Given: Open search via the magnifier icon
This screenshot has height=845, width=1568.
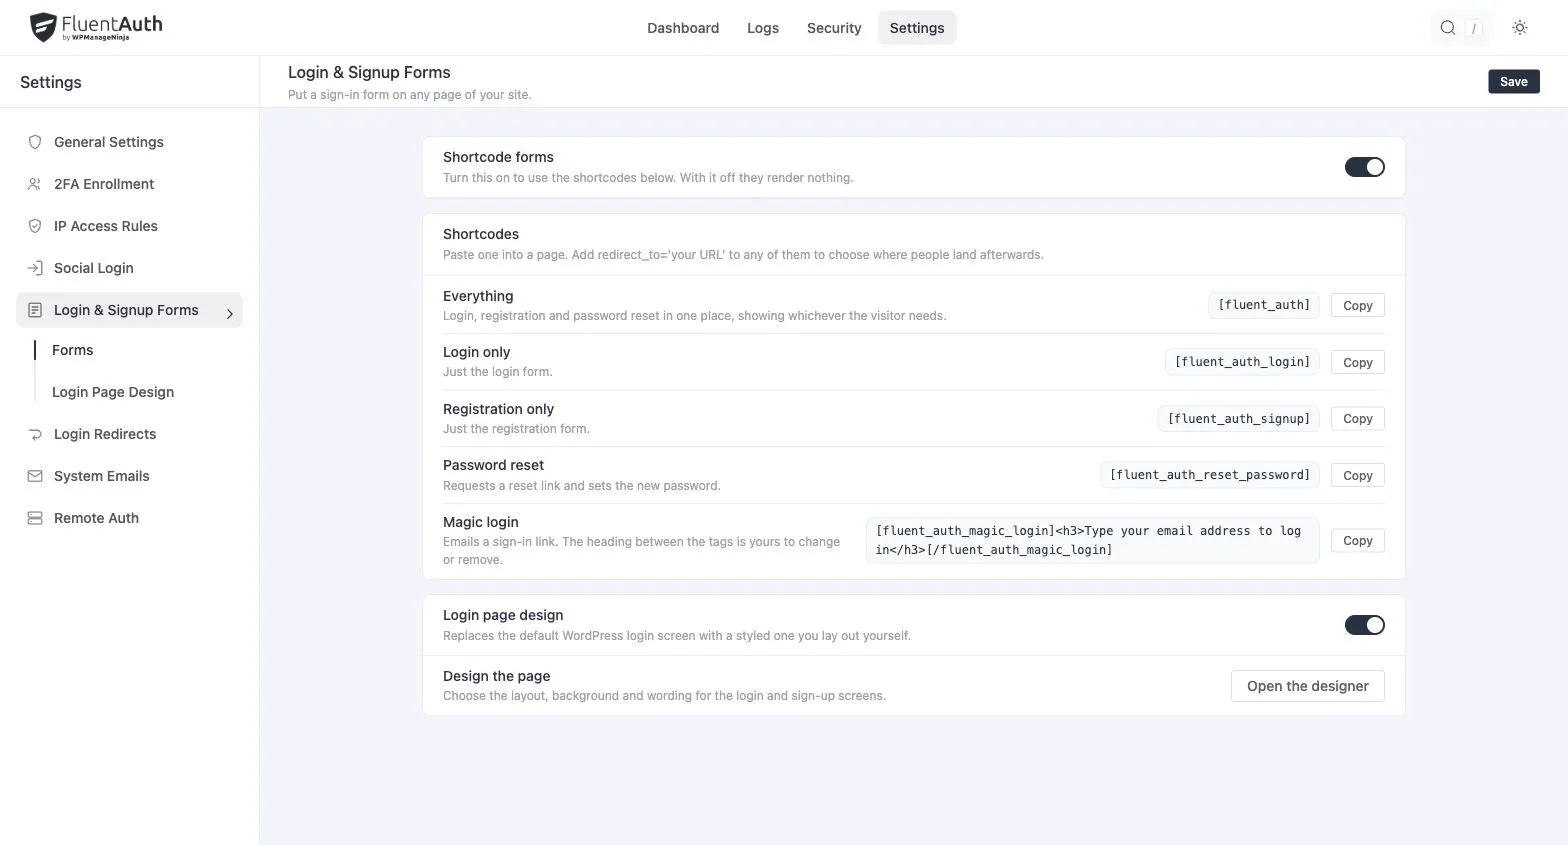Looking at the screenshot, I should click(1447, 28).
